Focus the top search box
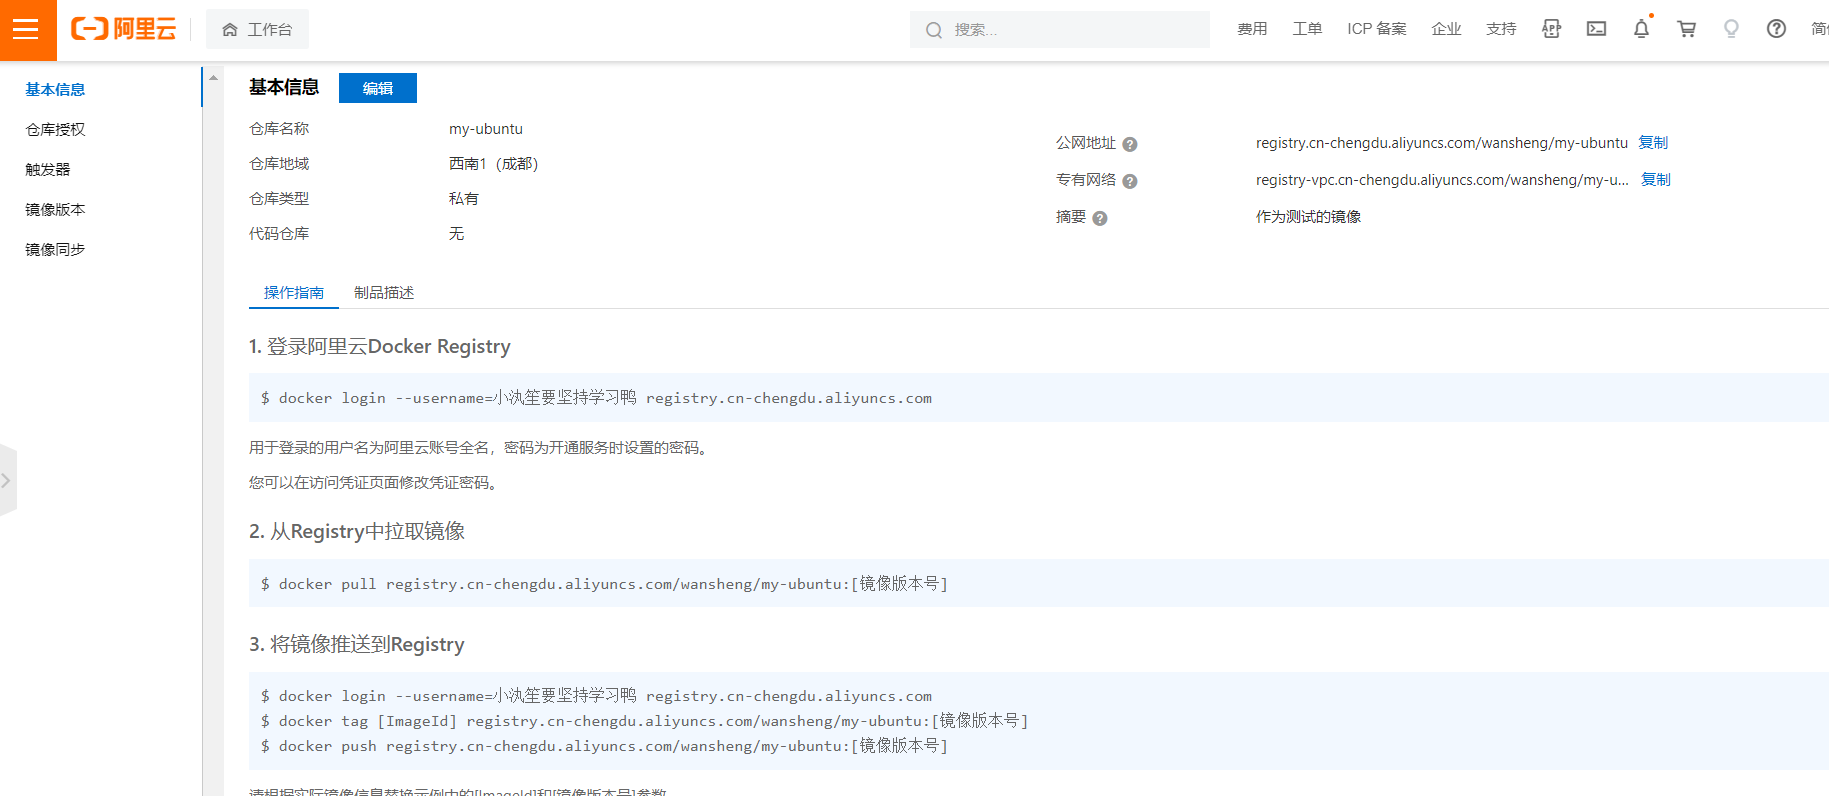The image size is (1829, 796). pos(1060,30)
